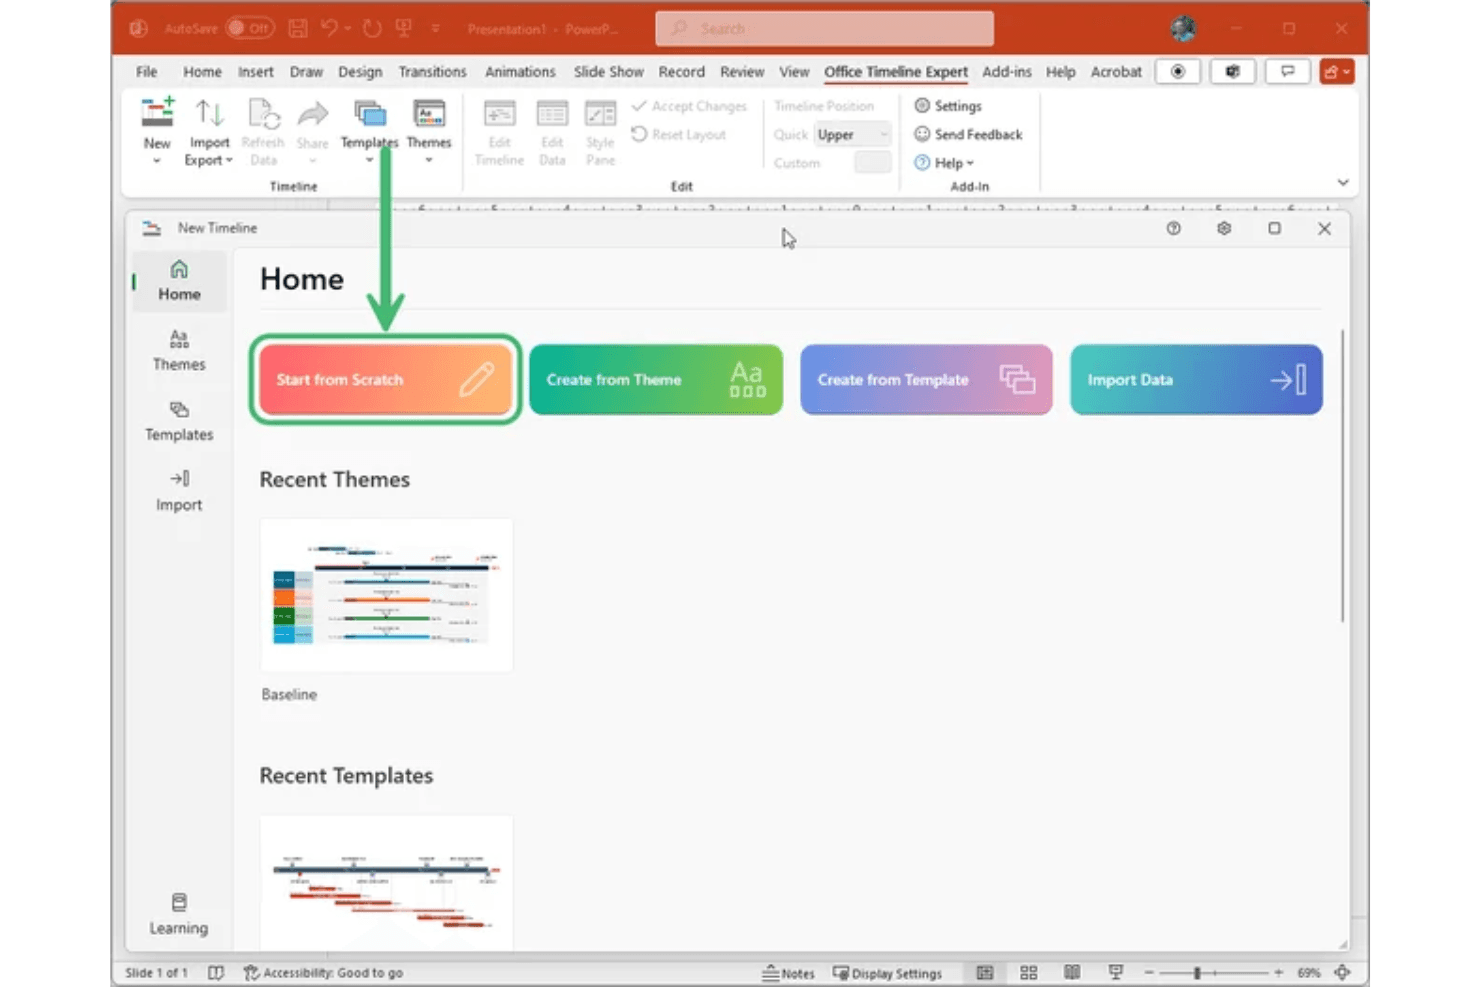Image resolution: width=1480 pixels, height=987 pixels.
Task: Open the gear settings in New Timeline header
Action: pyautogui.click(x=1224, y=229)
